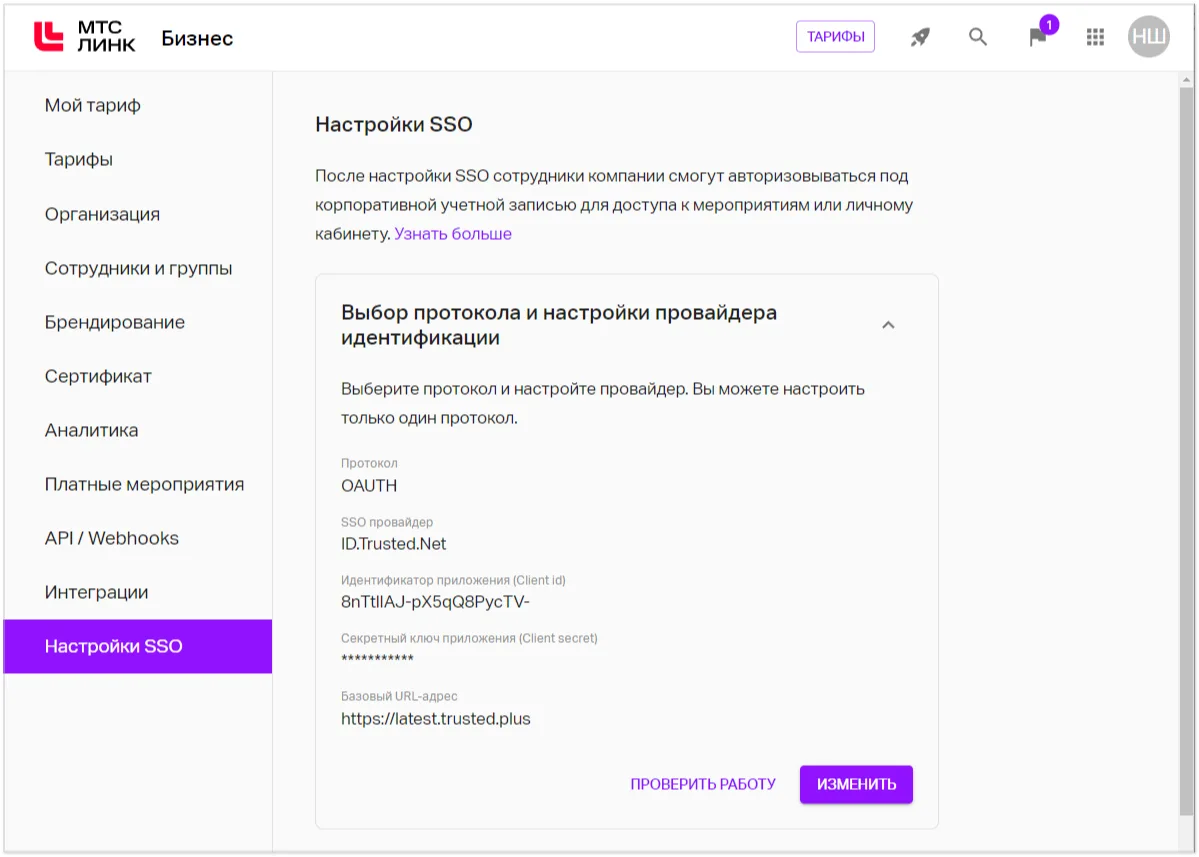Click the flag notifications icon with badge
The height and width of the screenshot is (857, 1199).
click(x=1036, y=37)
